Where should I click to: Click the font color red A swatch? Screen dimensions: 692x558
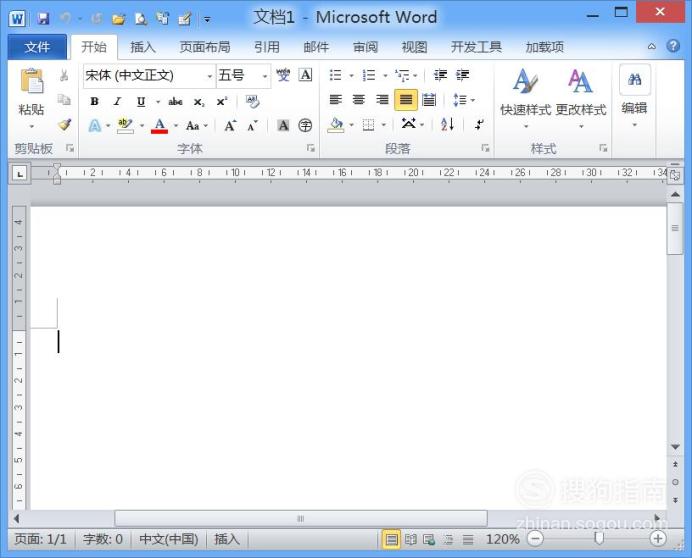[159, 126]
